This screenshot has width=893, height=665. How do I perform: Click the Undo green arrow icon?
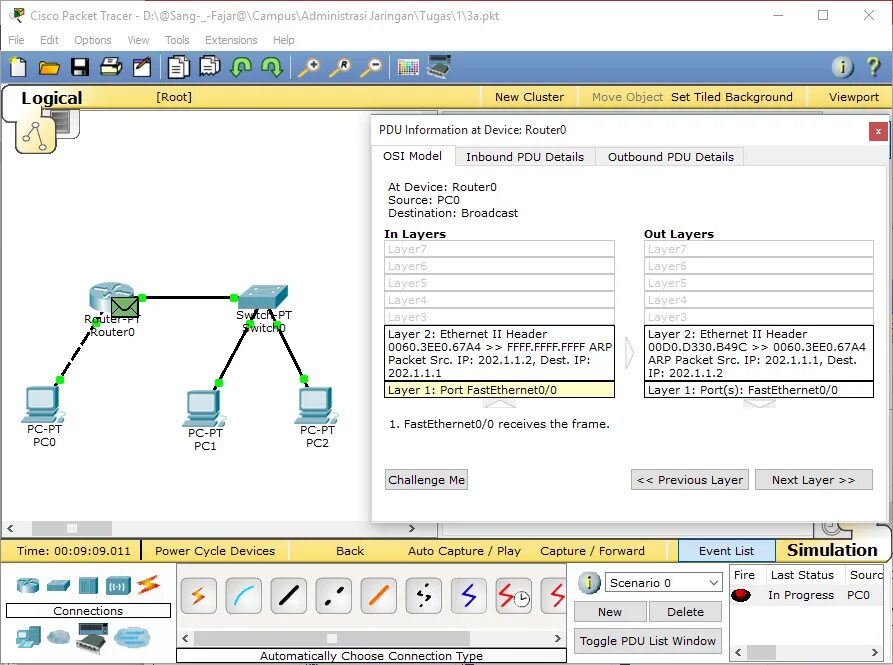click(241, 67)
